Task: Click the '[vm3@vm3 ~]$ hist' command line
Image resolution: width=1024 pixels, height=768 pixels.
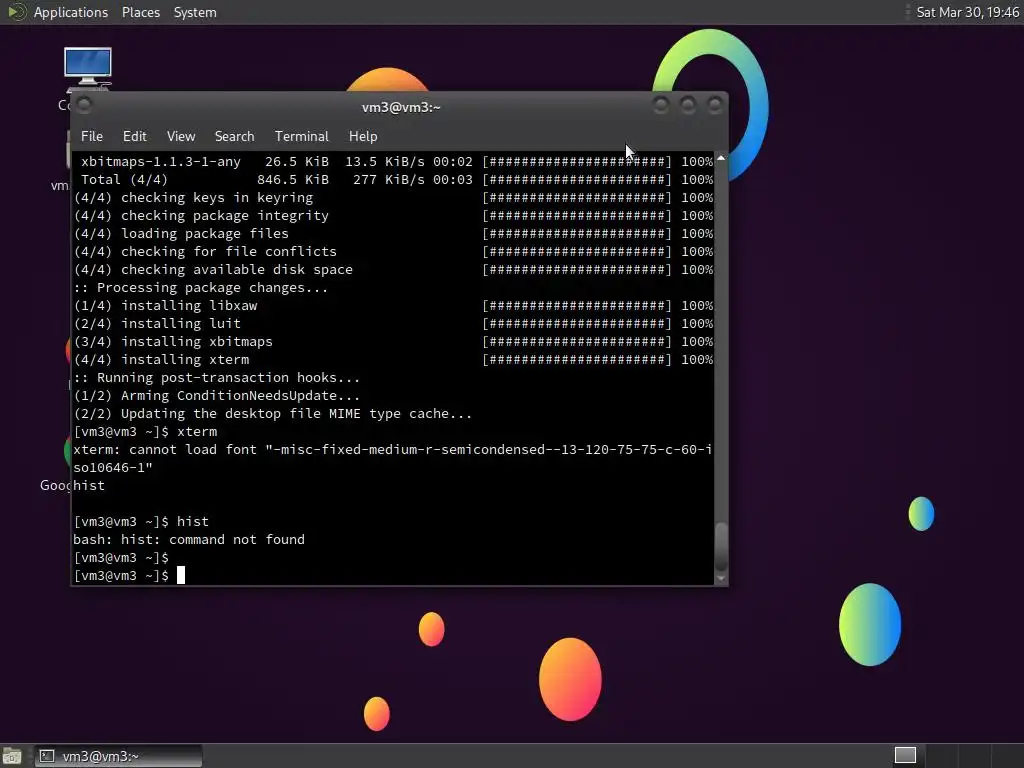Action: 141,521
